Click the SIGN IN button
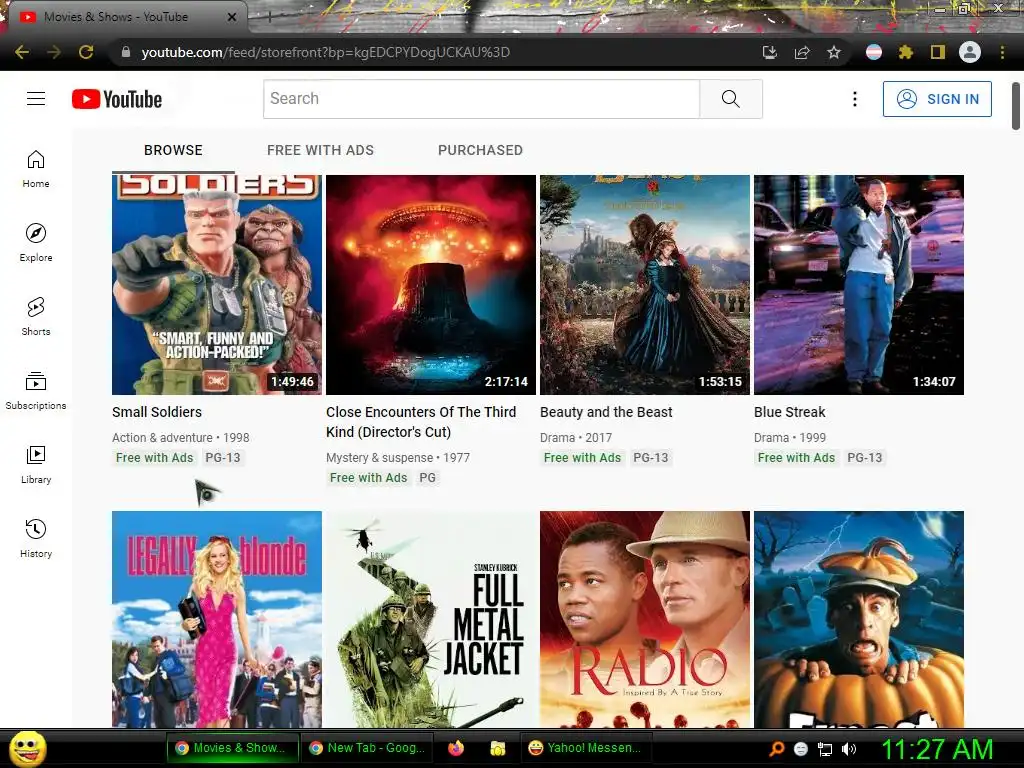 [937, 99]
